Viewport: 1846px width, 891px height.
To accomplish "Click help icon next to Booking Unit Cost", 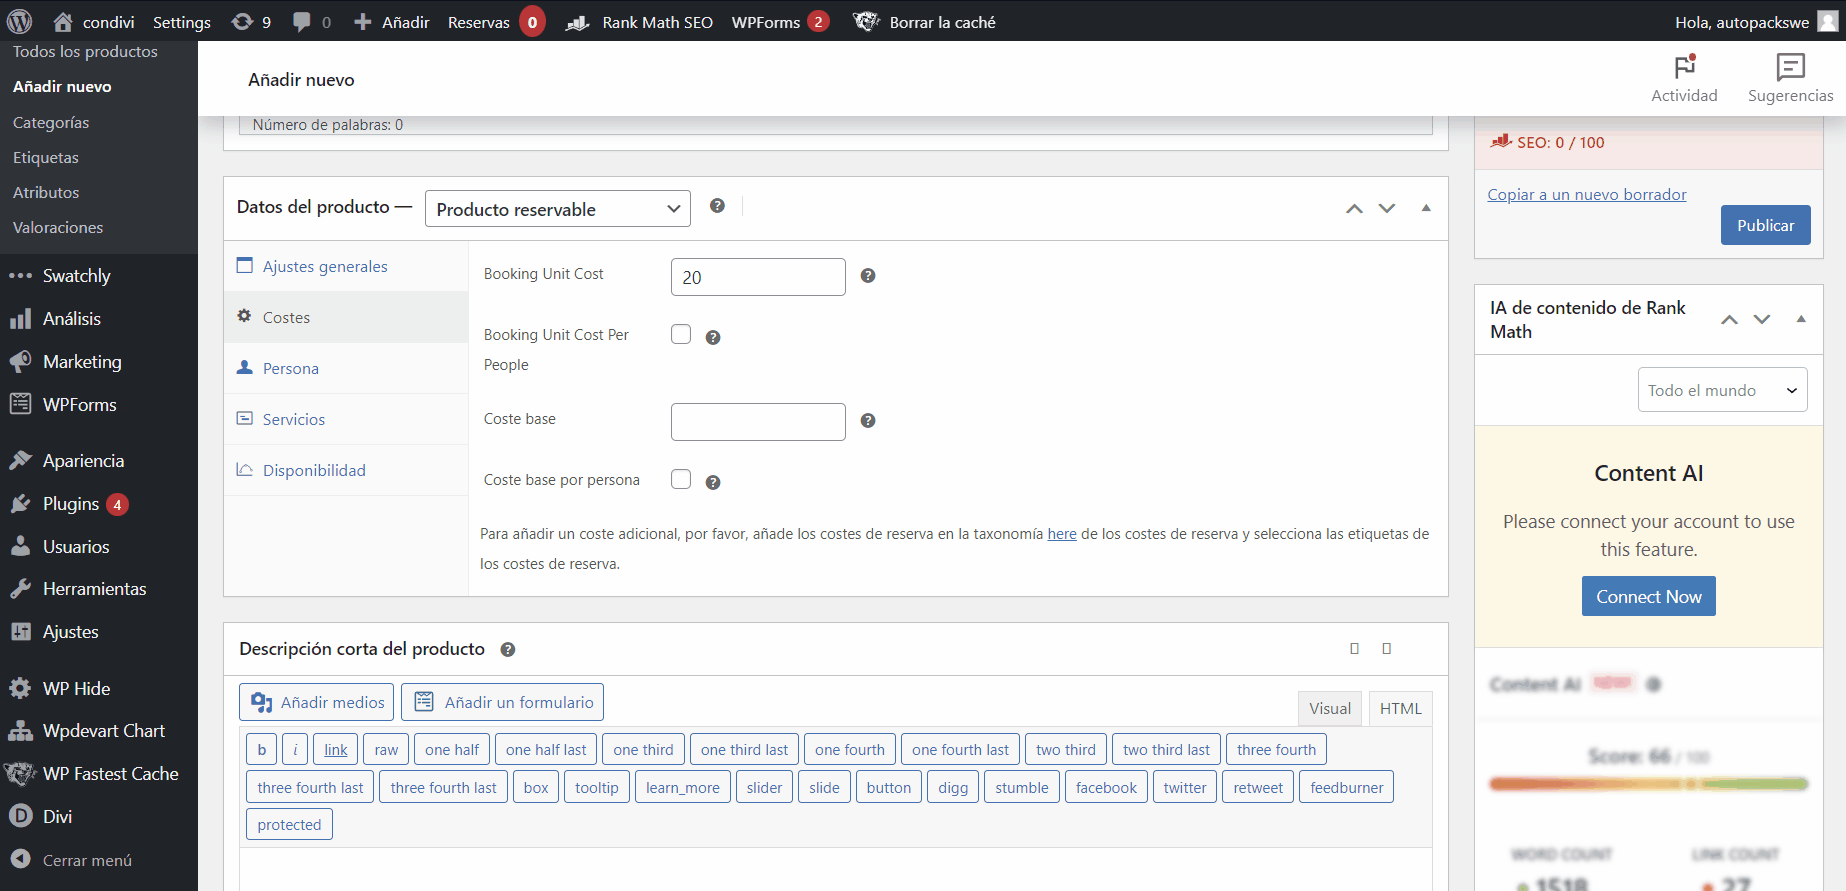I will (868, 276).
